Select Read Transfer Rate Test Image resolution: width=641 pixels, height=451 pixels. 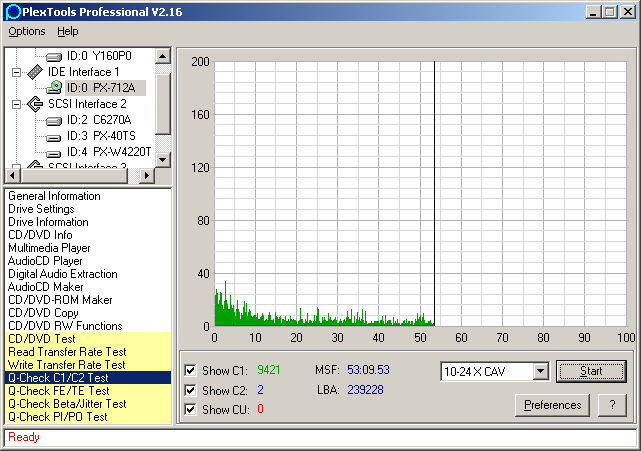[x=88, y=352]
